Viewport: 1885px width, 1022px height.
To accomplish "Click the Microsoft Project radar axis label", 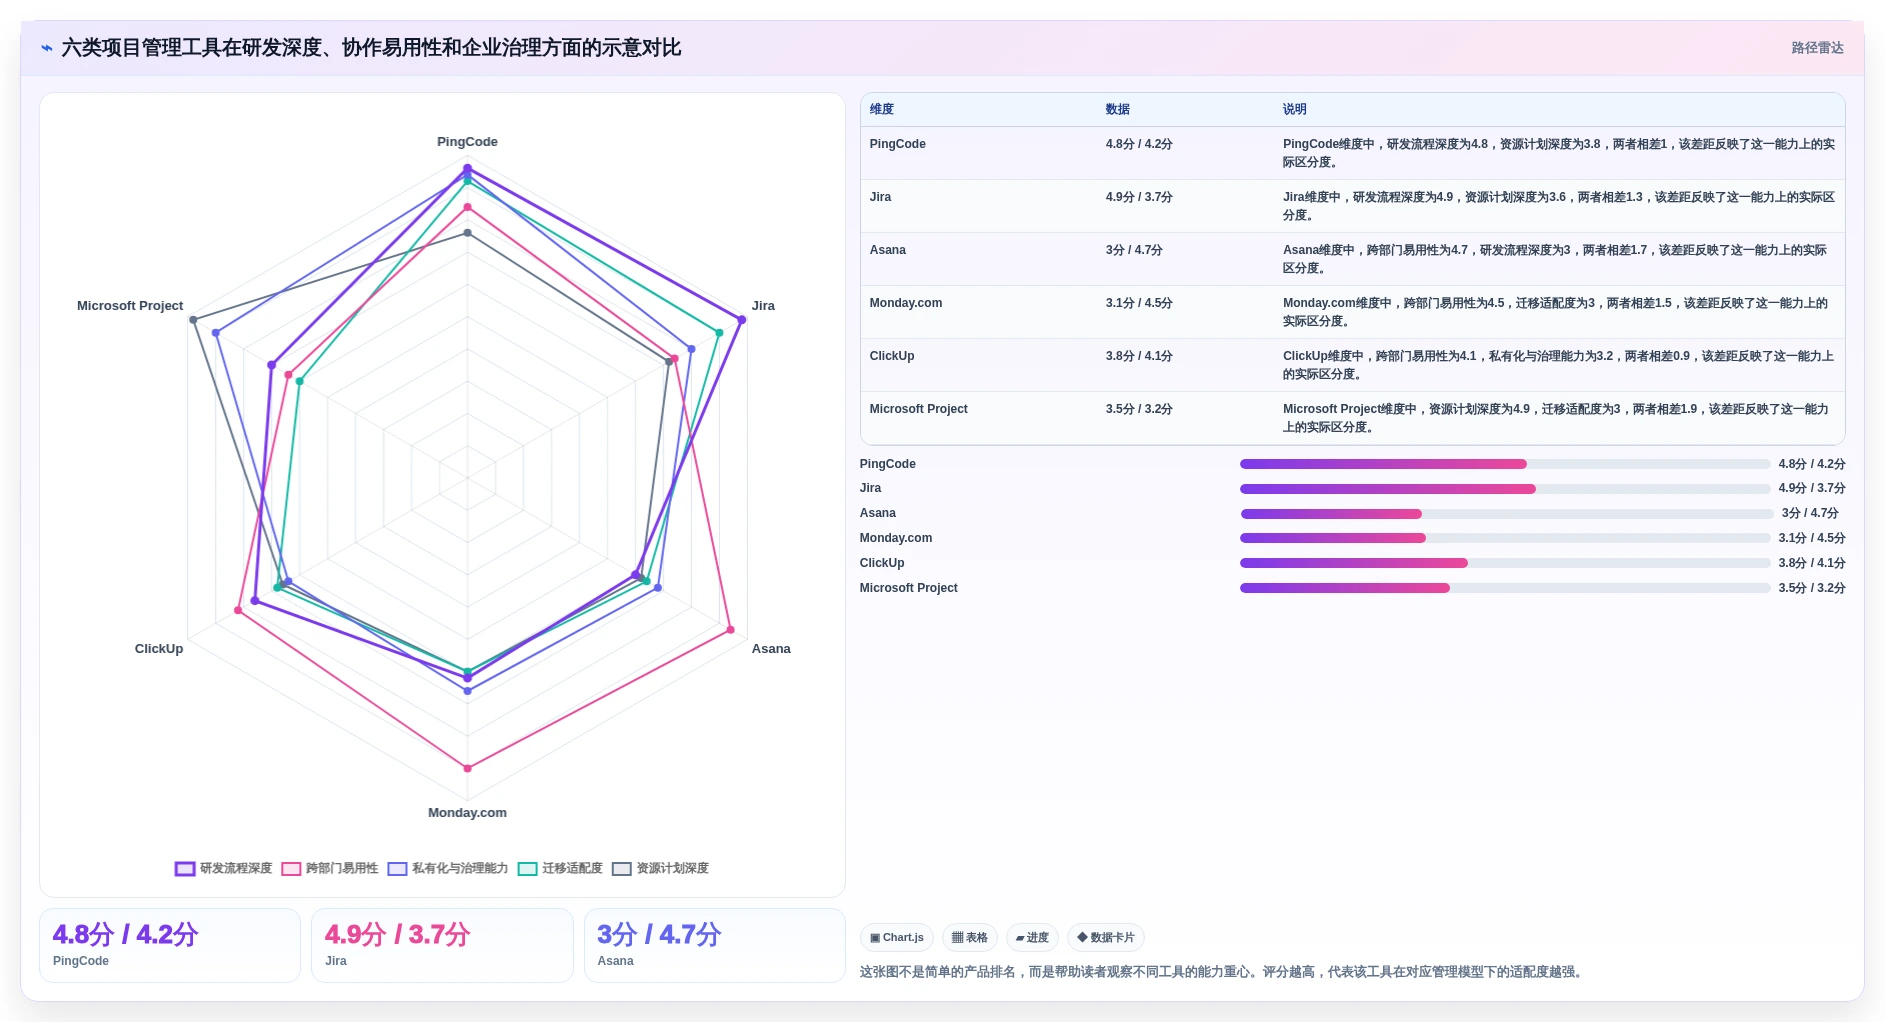I will [130, 306].
